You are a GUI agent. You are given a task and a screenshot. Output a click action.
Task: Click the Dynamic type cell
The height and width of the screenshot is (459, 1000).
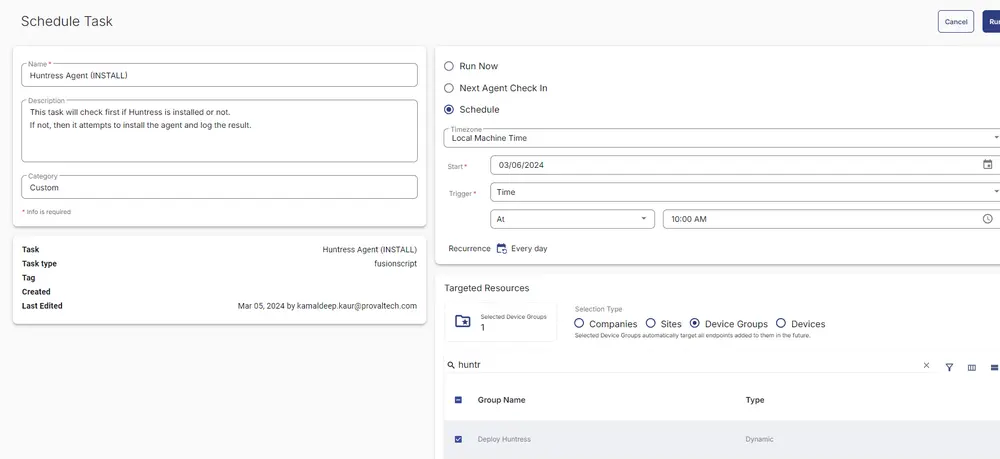(x=759, y=439)
